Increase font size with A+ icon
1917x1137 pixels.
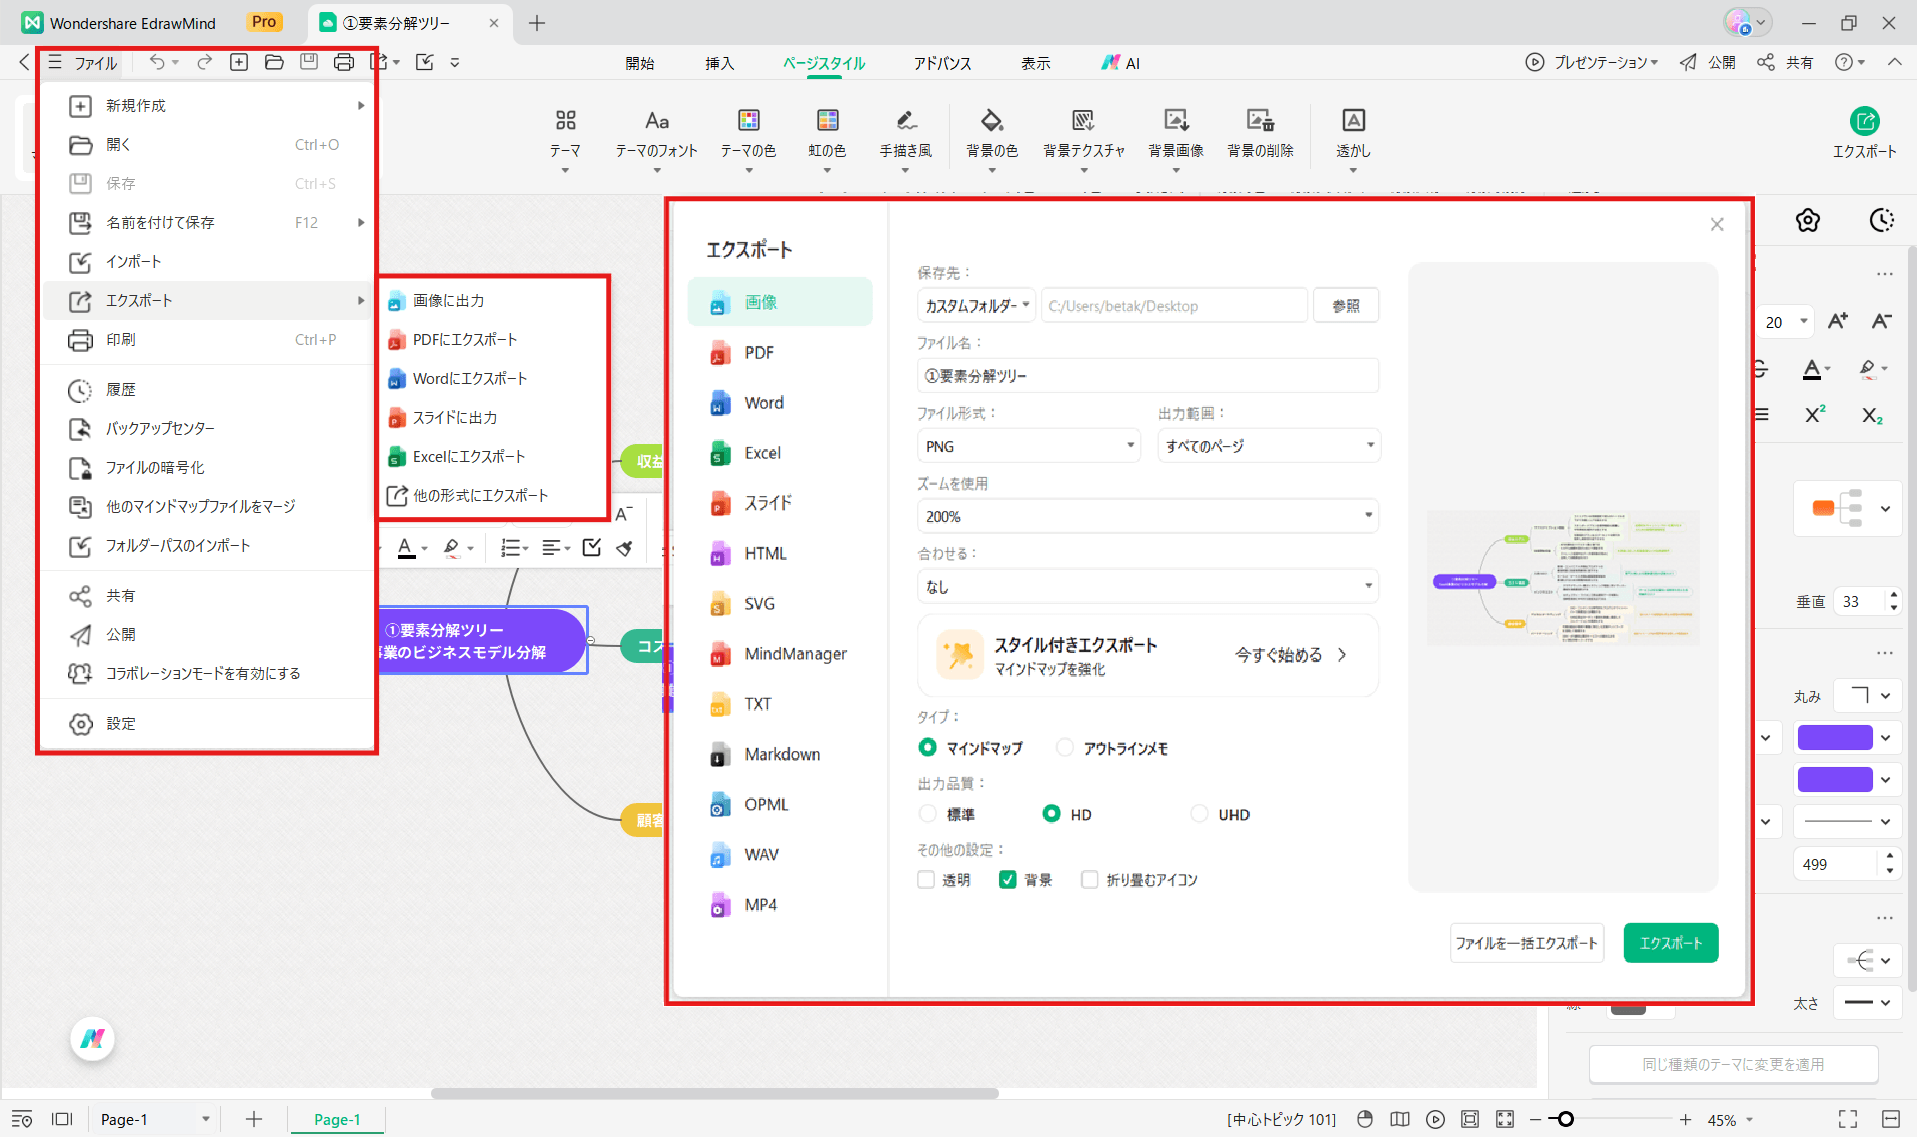point(1838,321)
